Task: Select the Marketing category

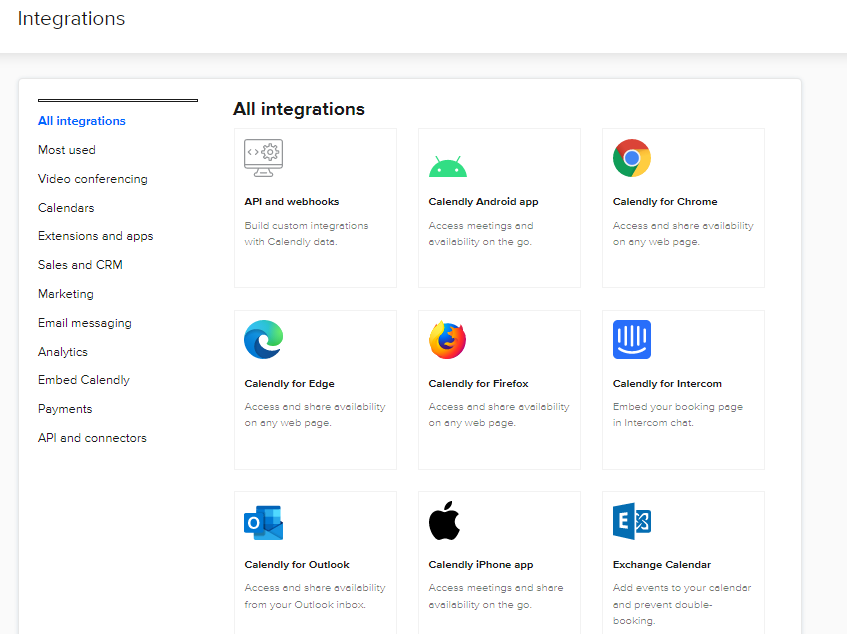Action: pos(65,294)
